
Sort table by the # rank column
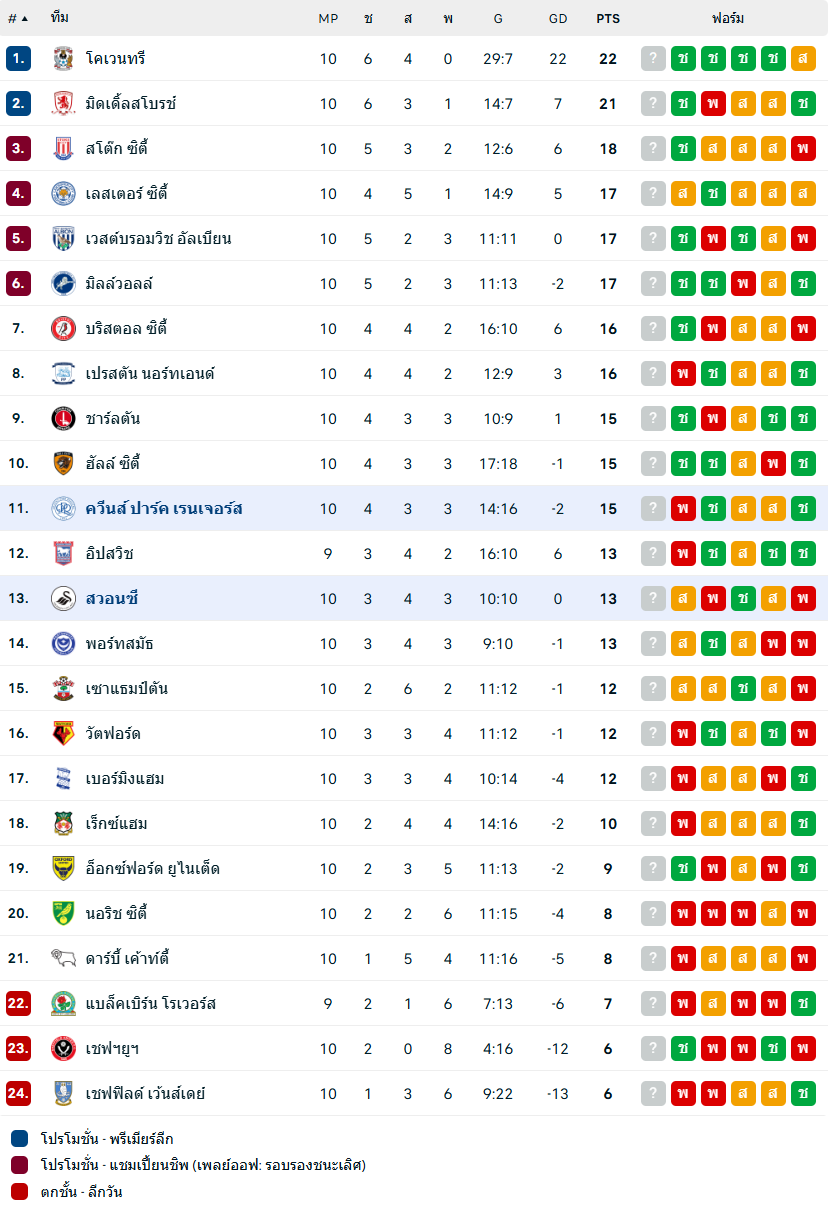(x=17, y=18)
